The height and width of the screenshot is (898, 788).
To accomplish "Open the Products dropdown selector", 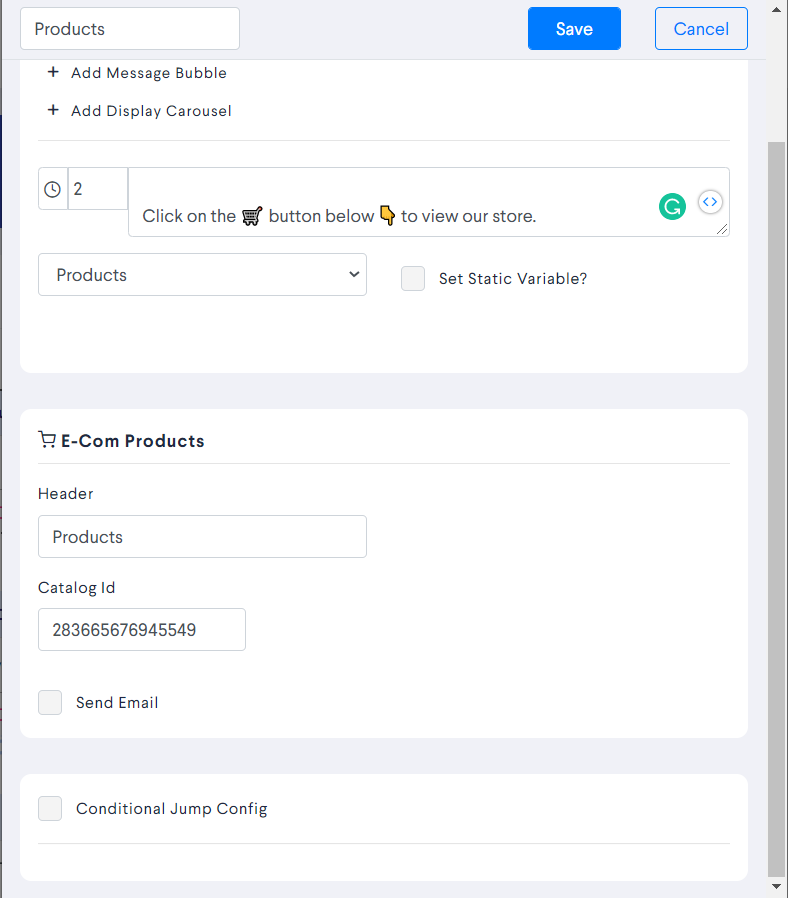I will pyautogui.click(x=202, y=275).
